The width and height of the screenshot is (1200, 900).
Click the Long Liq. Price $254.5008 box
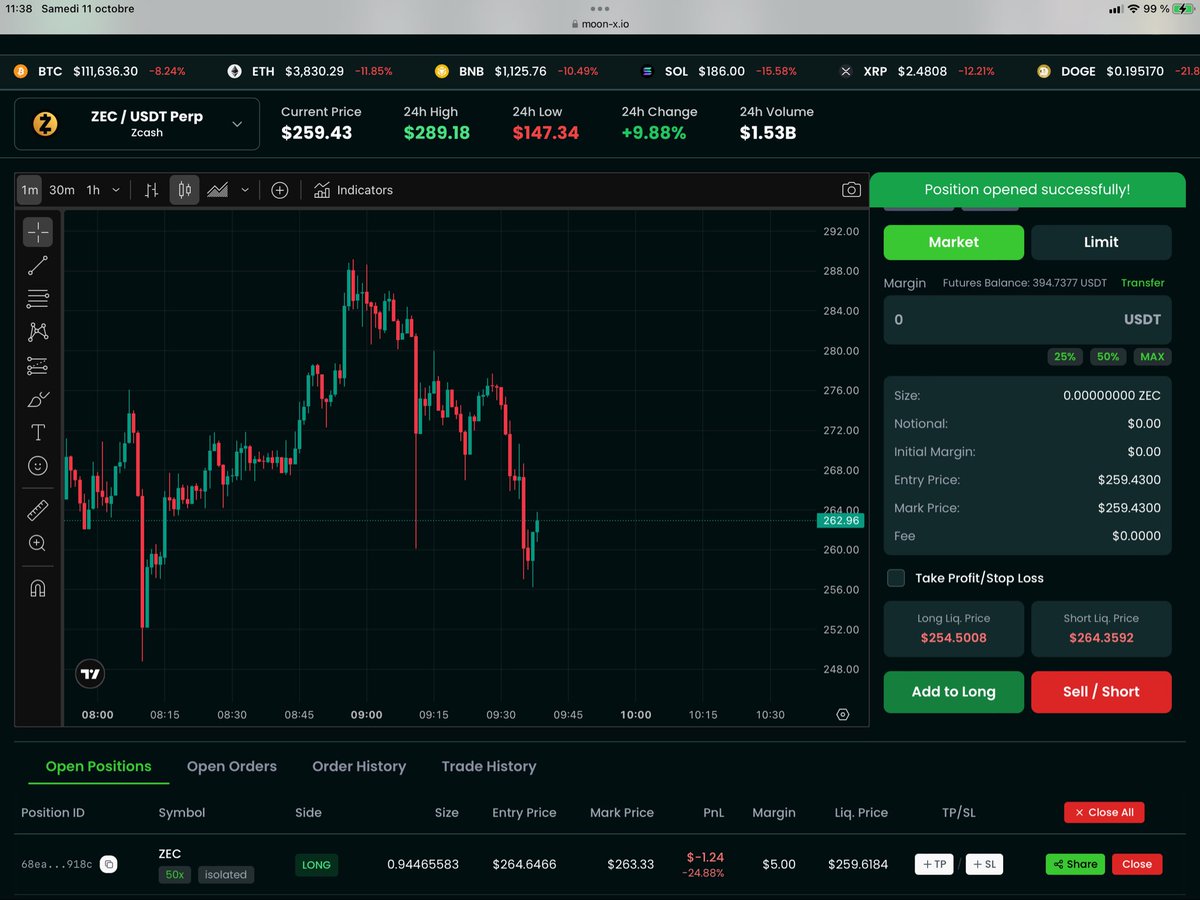(954, 628)
